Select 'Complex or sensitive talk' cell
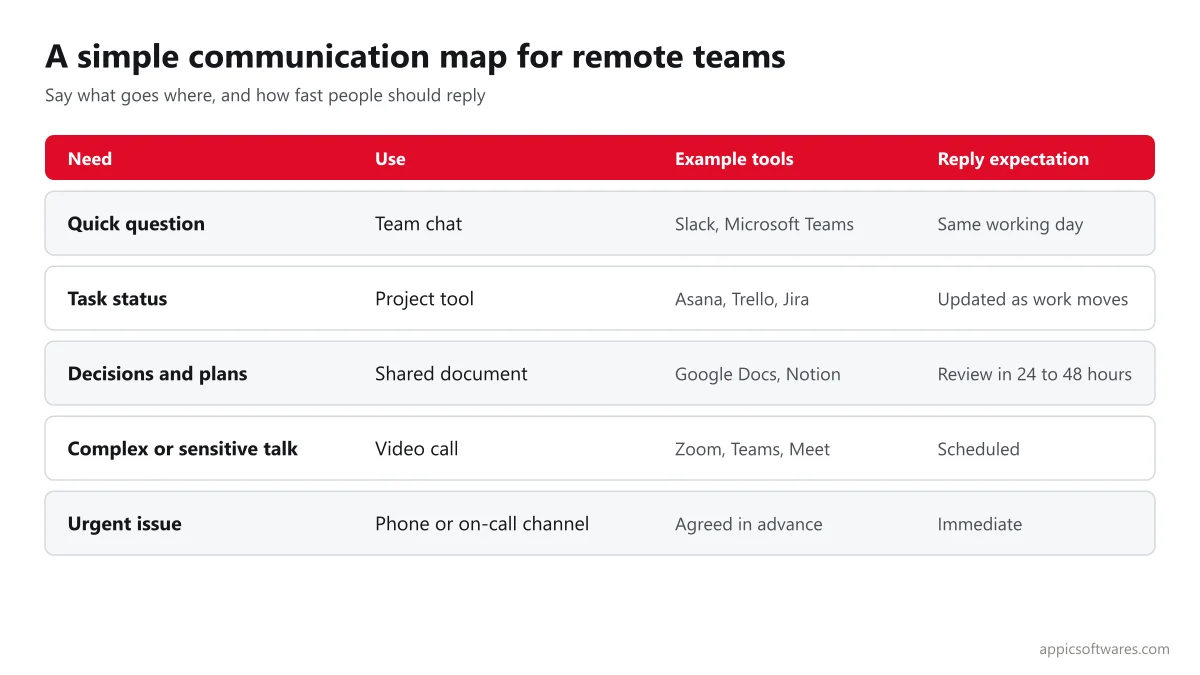This screenshot has width=1200, height=675. pyautogui.click(x=183, y=449)
